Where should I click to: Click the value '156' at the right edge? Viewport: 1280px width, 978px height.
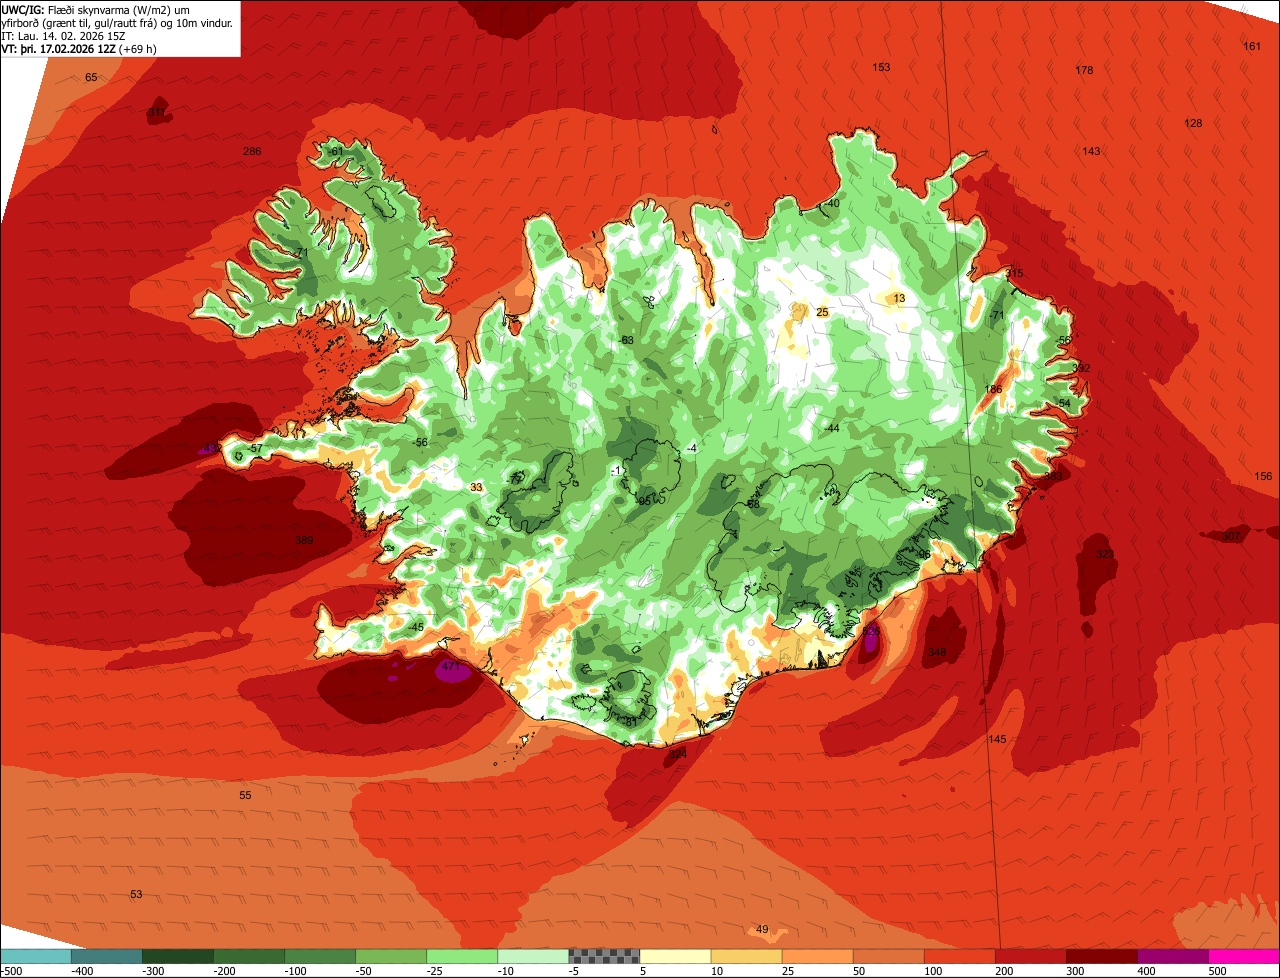1264,477
